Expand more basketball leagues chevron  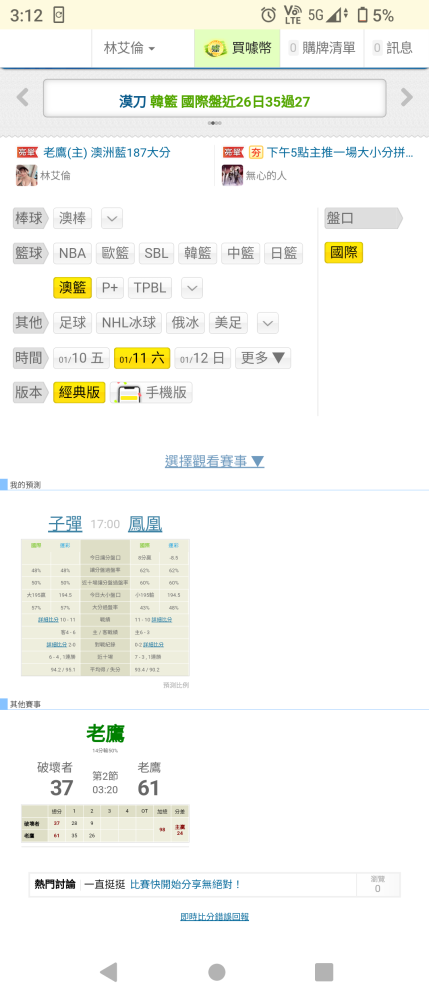(192, 288)
